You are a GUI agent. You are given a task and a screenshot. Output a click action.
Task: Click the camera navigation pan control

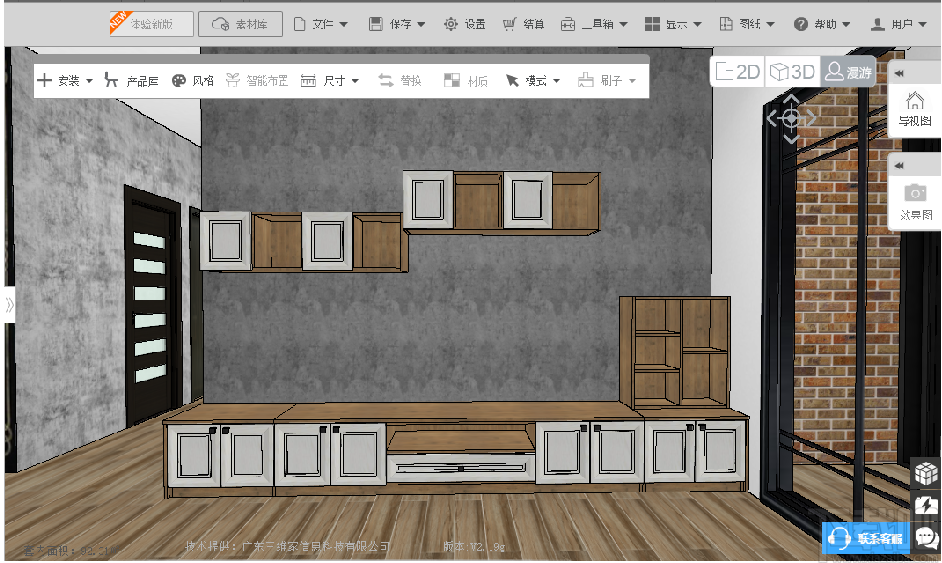(x=791, y=118)
